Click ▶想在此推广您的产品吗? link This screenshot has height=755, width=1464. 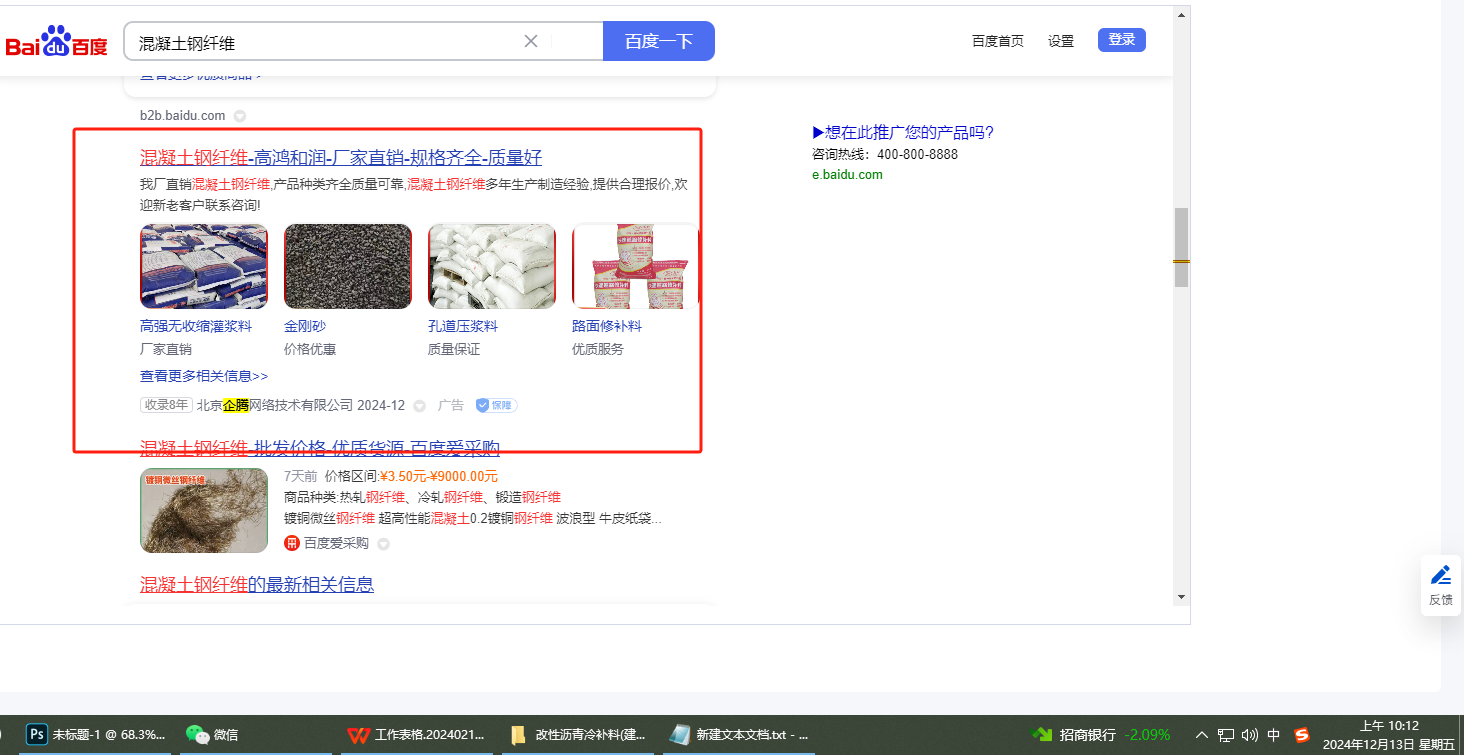903,133
